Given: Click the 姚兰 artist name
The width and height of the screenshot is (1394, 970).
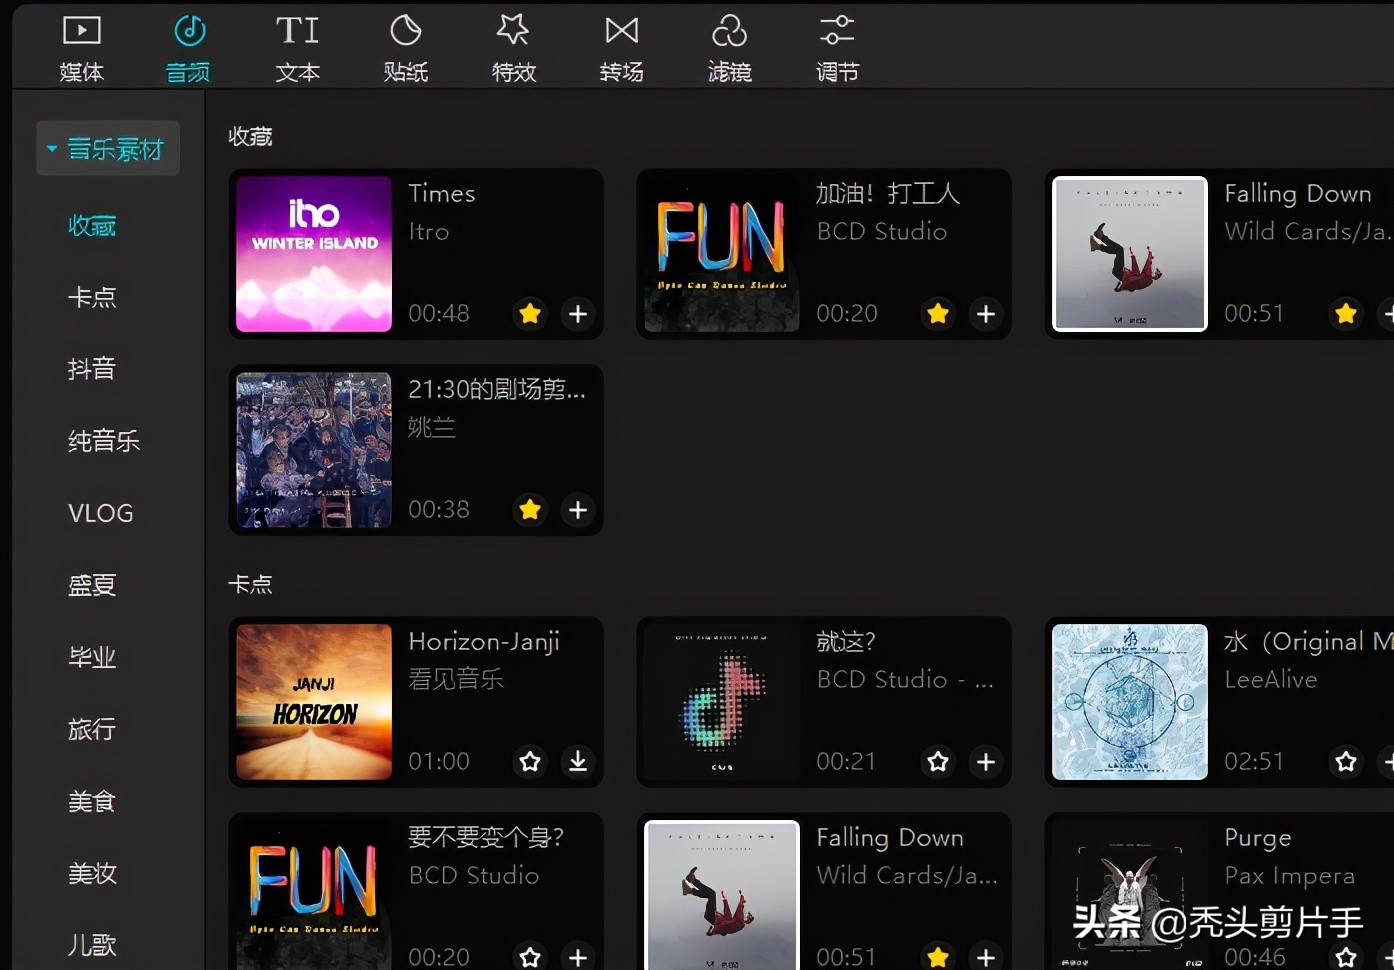Looking at the screenshot, I should tap(432, 428).
